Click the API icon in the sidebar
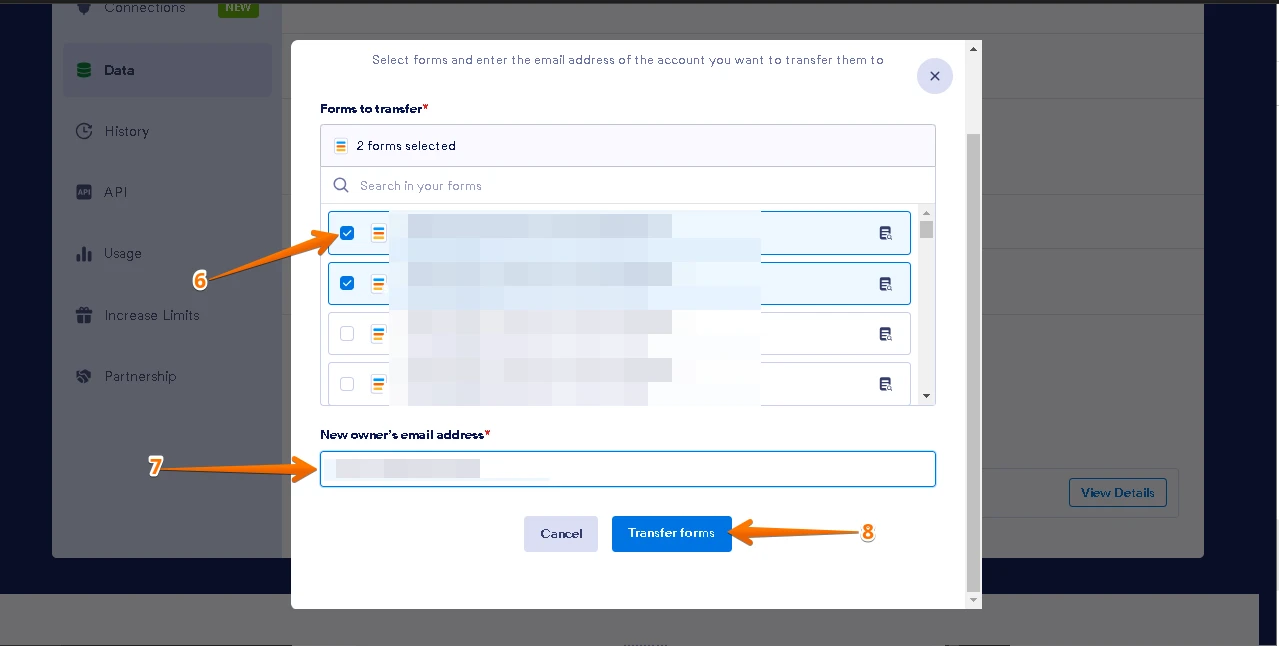The width and height of the screenshot is (1279, 646). pos(84,192)
